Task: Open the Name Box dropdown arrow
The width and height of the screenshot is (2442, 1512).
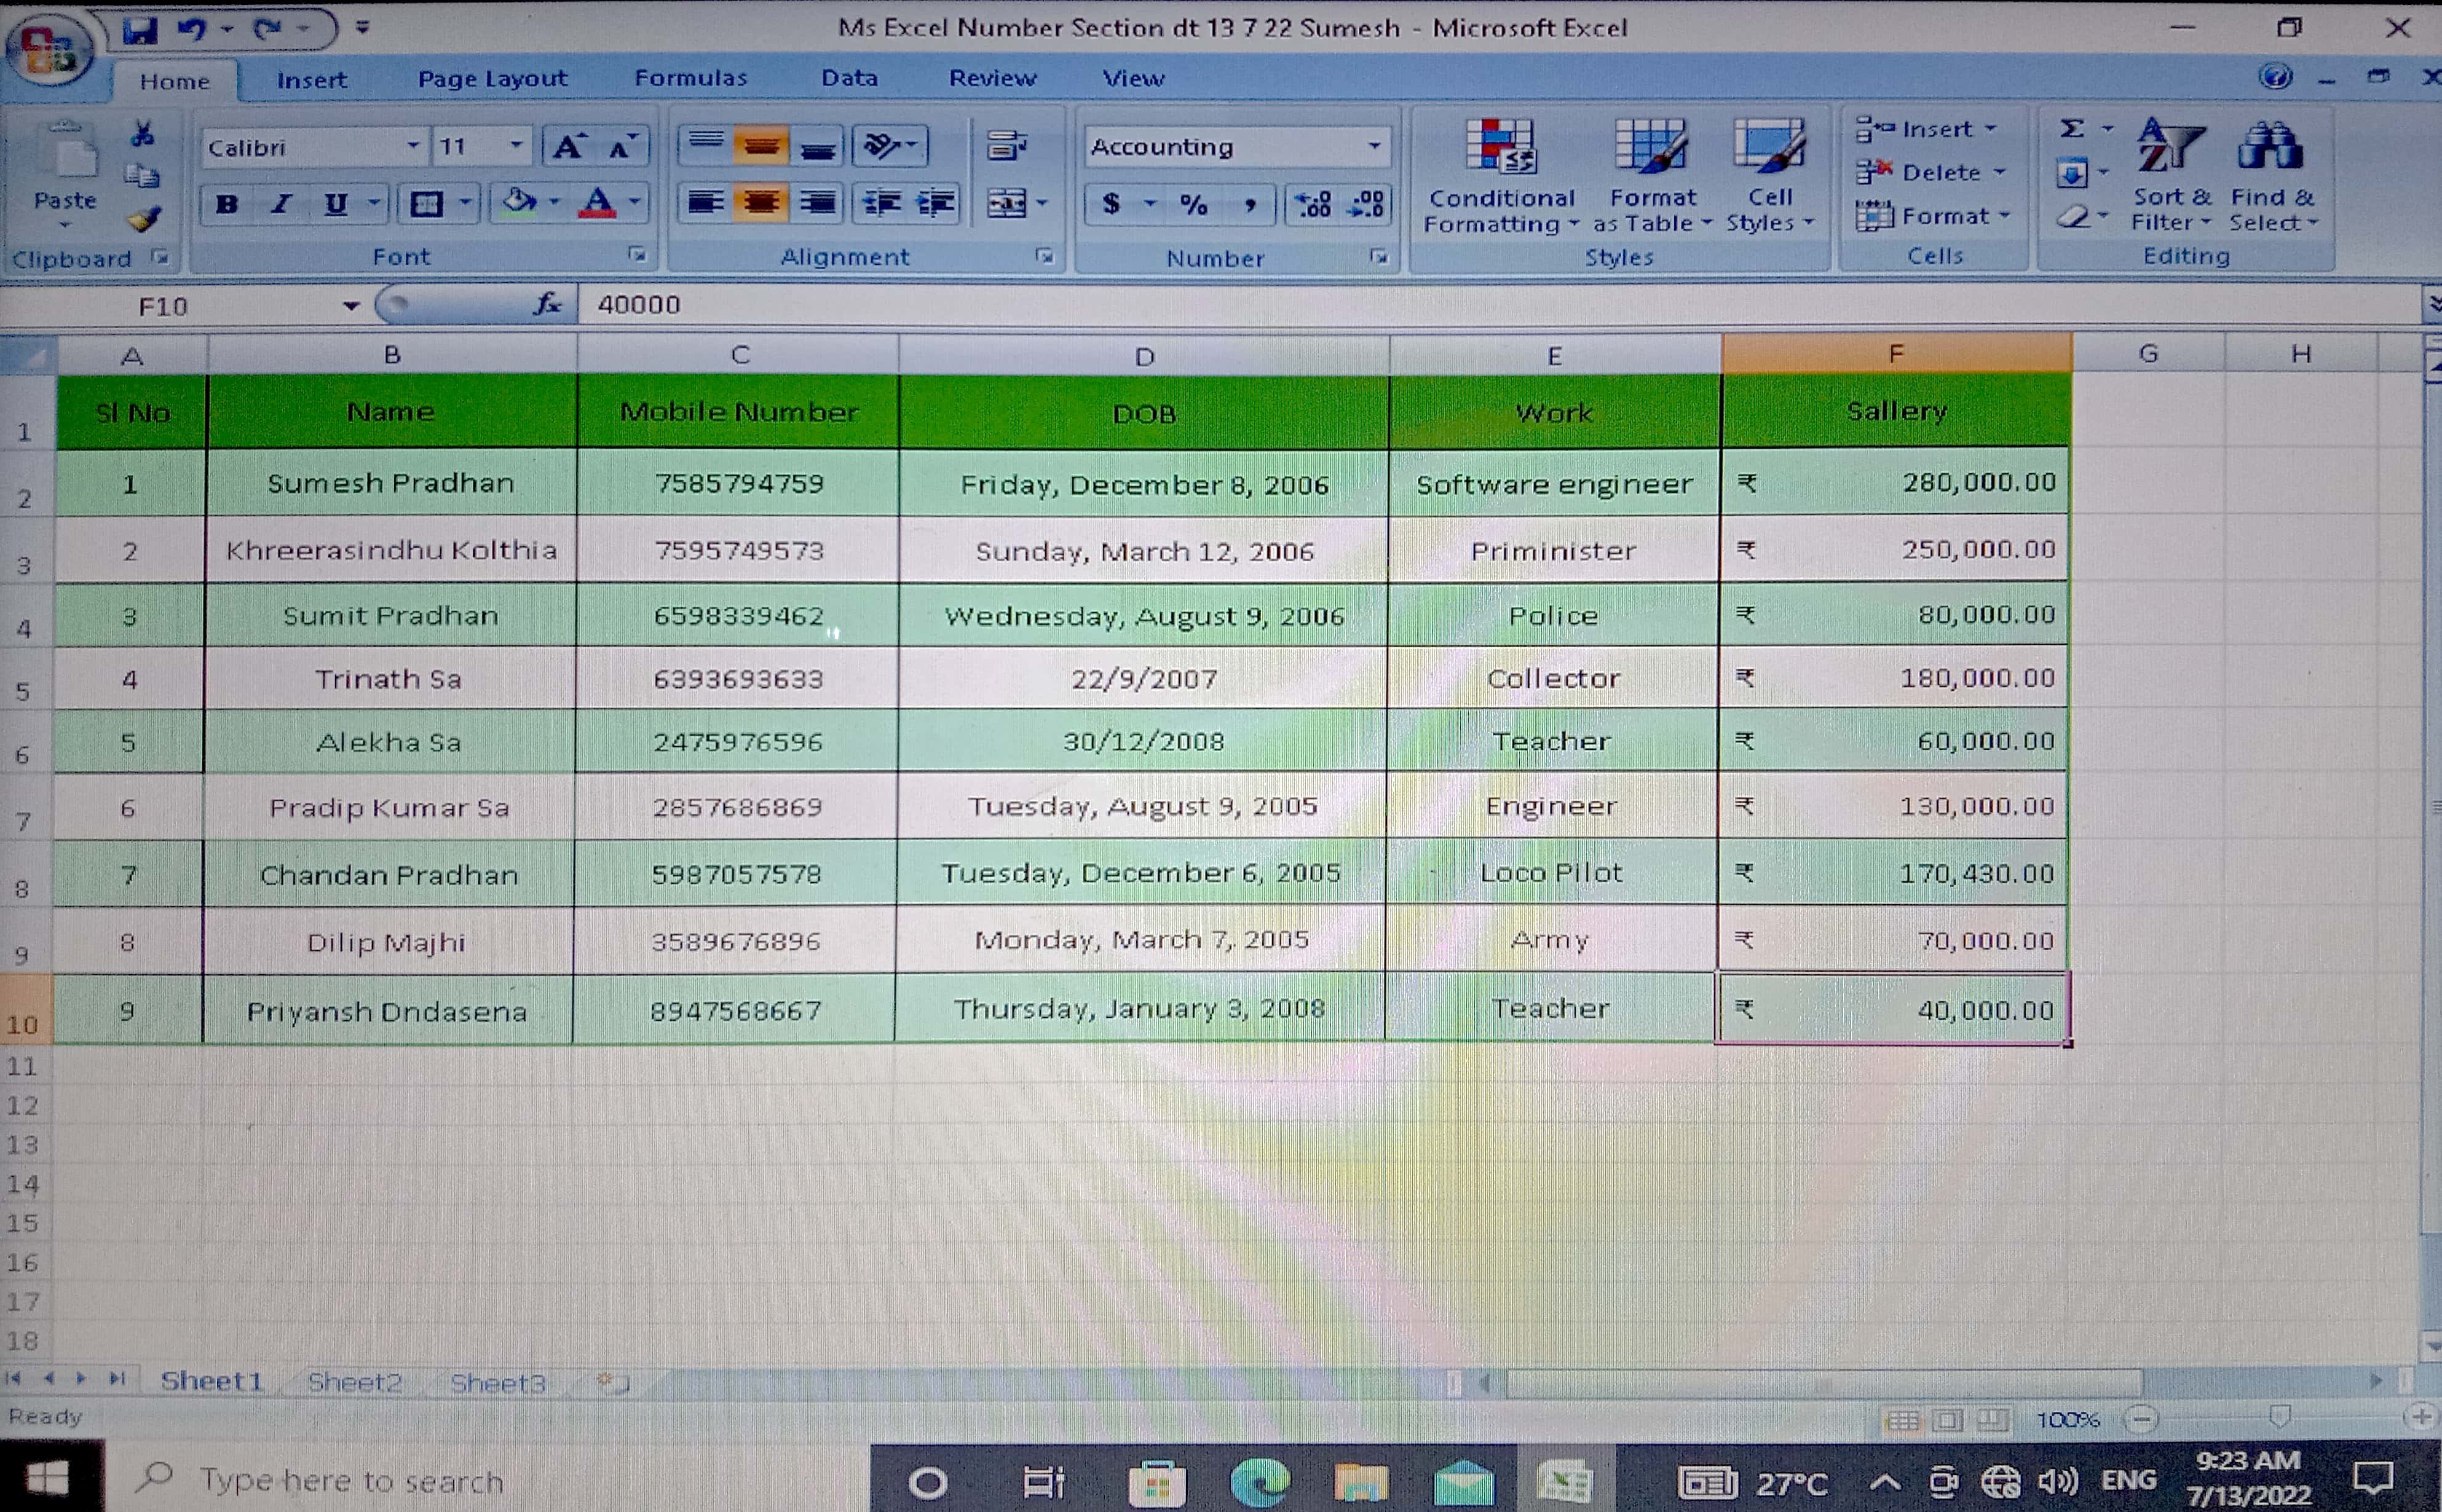Action: pos(350,306)
